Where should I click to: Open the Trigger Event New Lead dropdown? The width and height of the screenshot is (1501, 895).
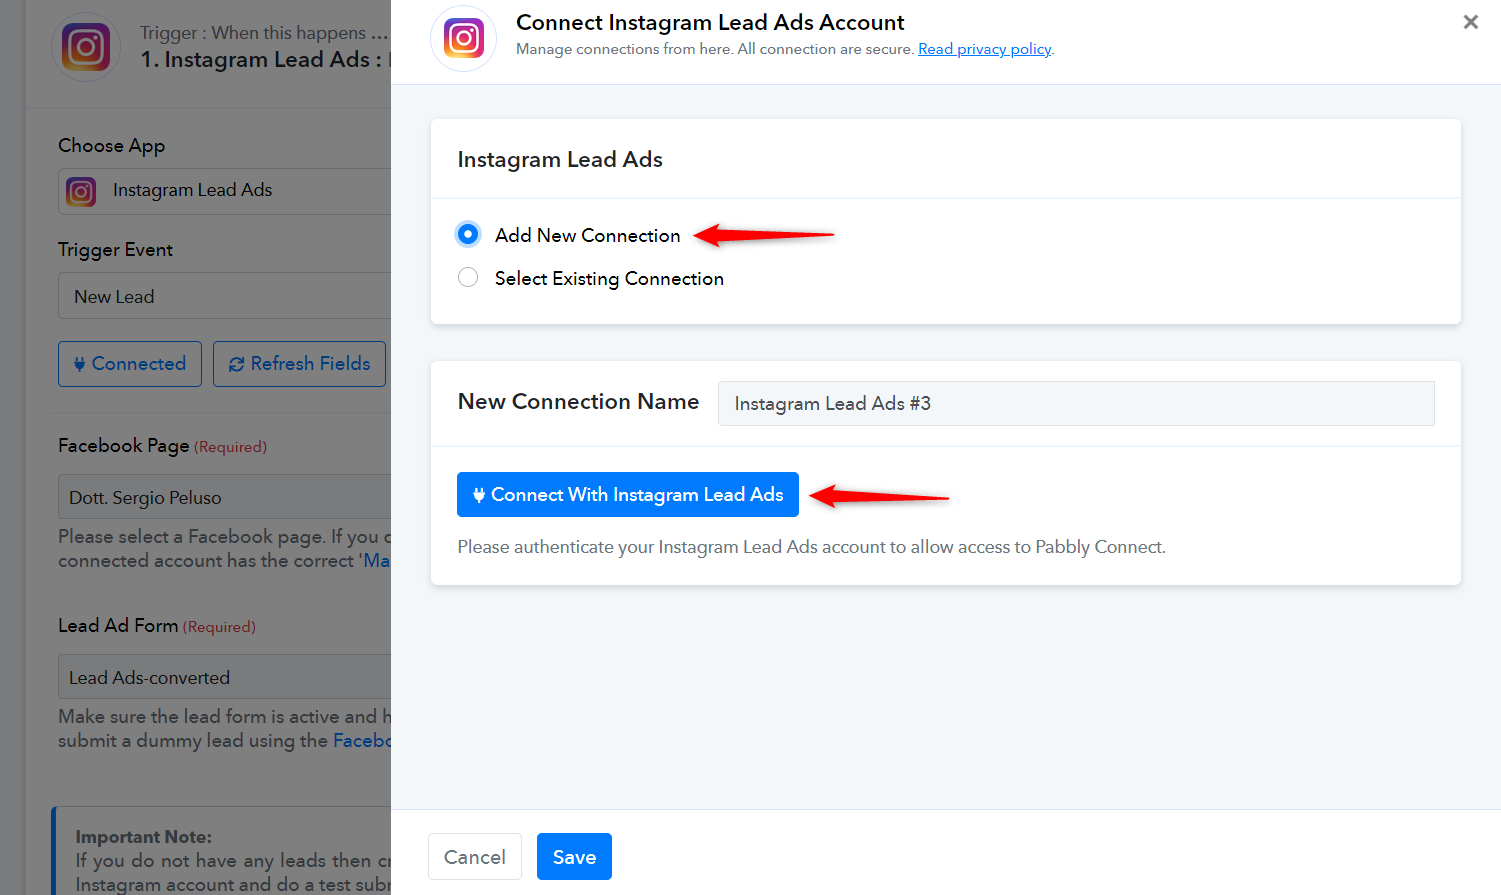pyautogui.click(x=225, y=296)
